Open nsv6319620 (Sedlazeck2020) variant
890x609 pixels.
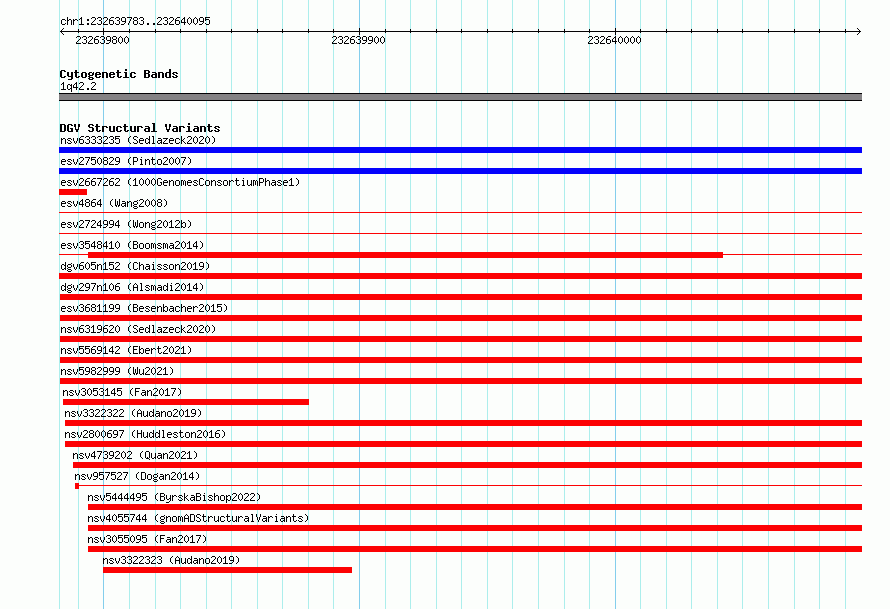pos(138,329)
